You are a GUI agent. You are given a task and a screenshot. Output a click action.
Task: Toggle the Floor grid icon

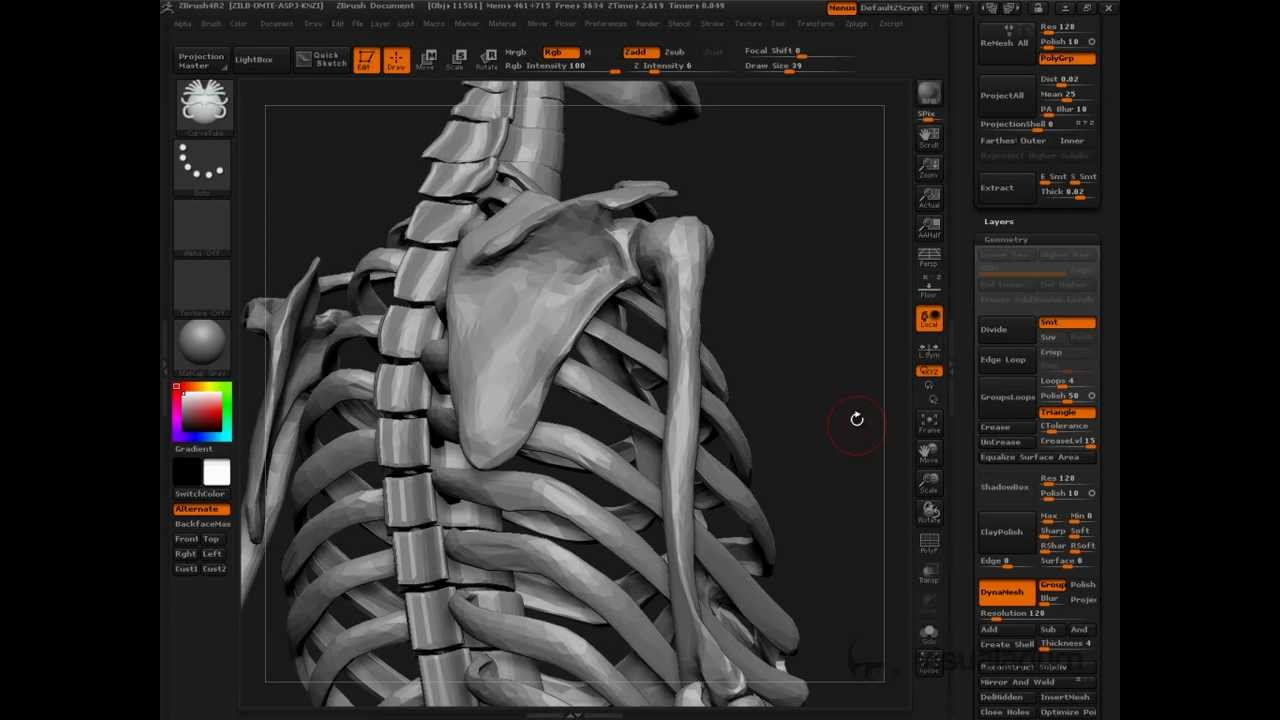coord(929,287)
